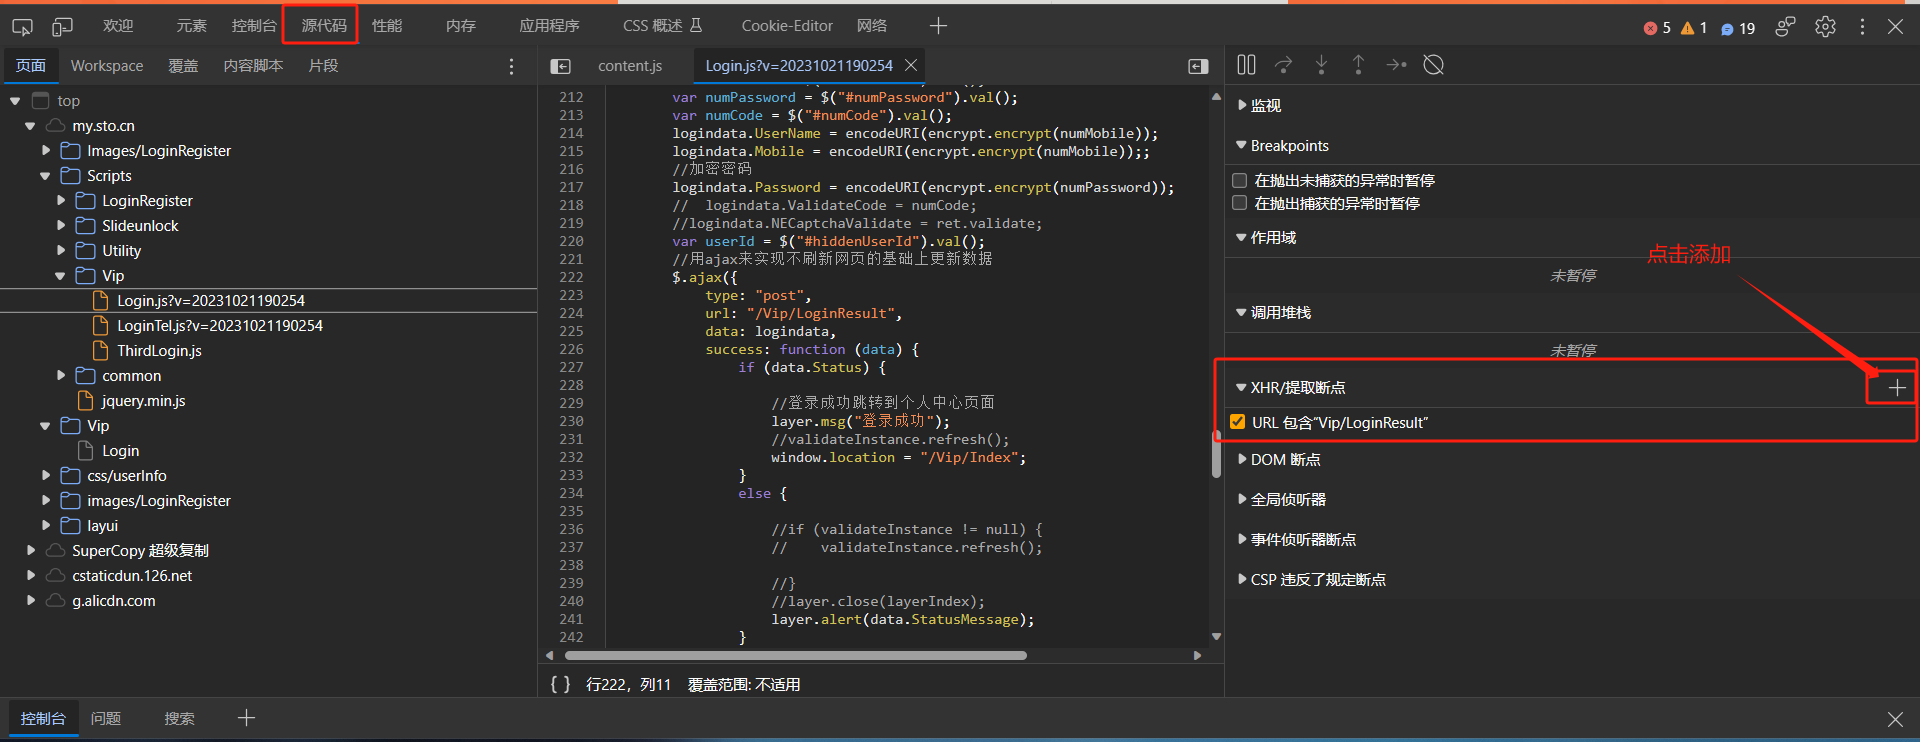Pause script execution
Screen dimensions: 1920x742
[1246, 65]
